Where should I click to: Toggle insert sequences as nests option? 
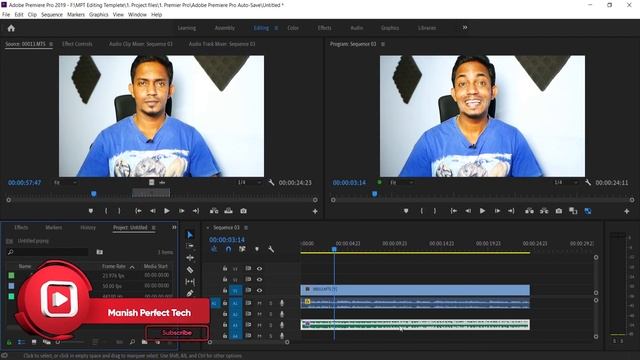point(214,249)
